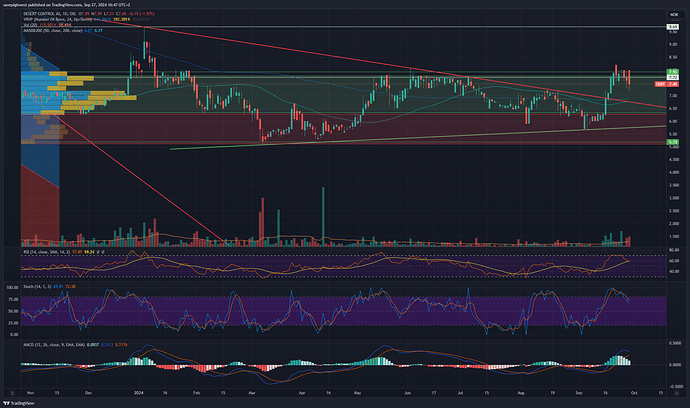Click the Mar label on time axis
The width and height of the screenshot is (690, 408).
pyautogui.click(x=252, y=393)
